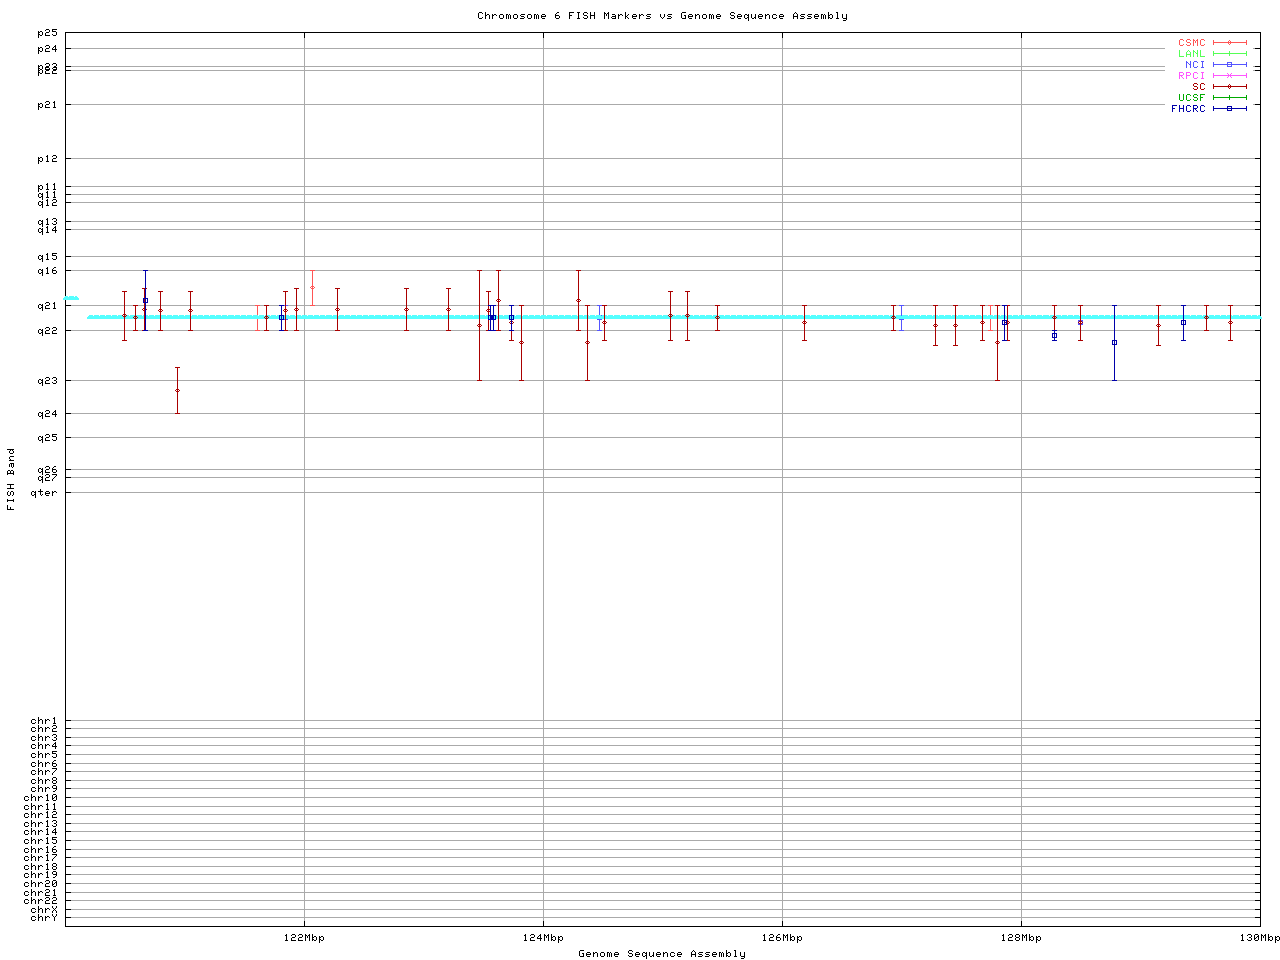This screenshot has width=1280, height=960.
Task: Click the isolated black data point below q23
Action: [x=177, y=390]
